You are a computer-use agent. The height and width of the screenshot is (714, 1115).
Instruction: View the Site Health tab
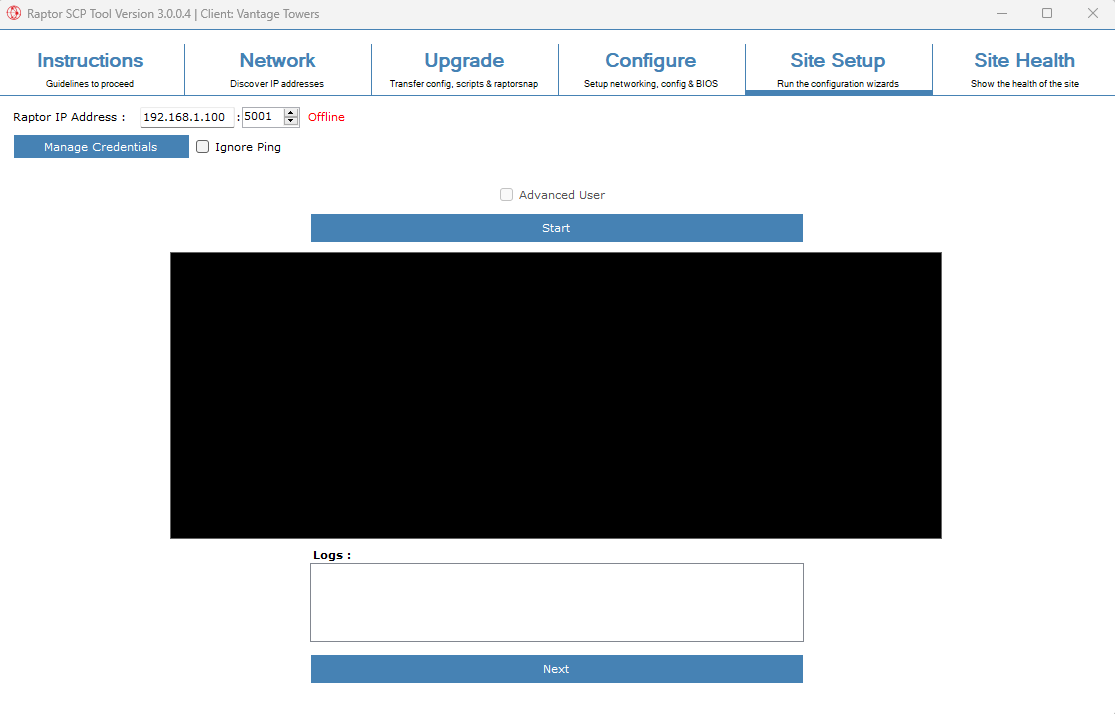[1024, 60]
